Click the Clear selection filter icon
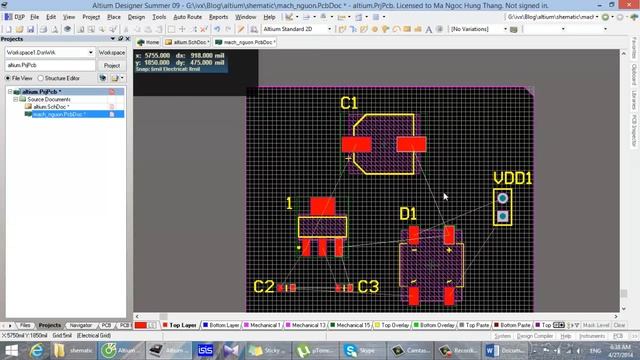Image resolution: width=640 pixels, height=360 pixels. click(x=204, y=29)
